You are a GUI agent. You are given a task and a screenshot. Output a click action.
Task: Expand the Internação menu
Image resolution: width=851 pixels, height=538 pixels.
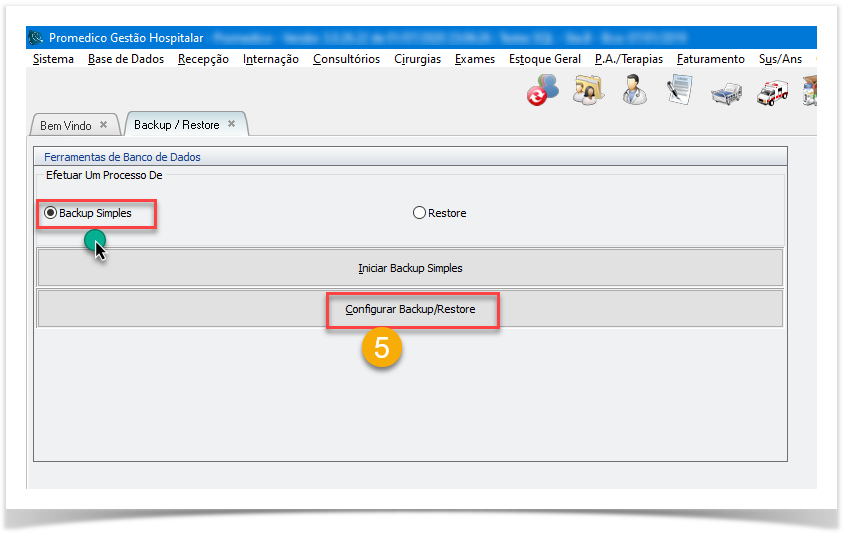270,59
